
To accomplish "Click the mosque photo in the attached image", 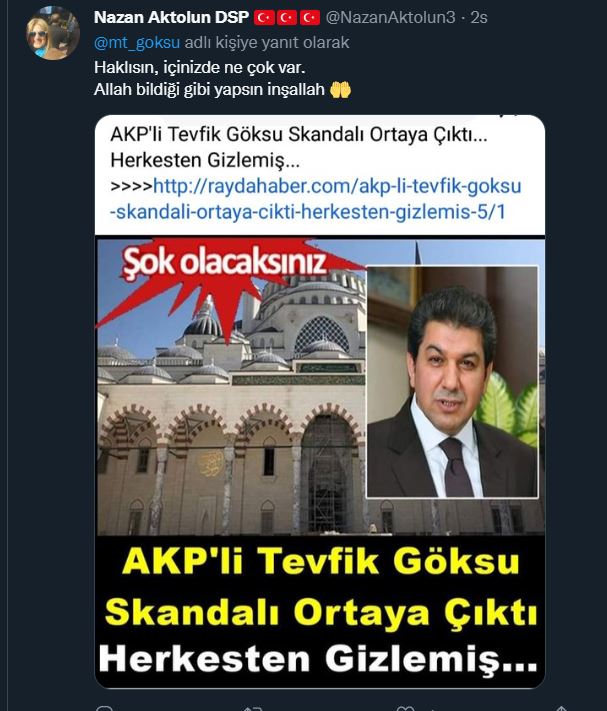I will 231,408.
